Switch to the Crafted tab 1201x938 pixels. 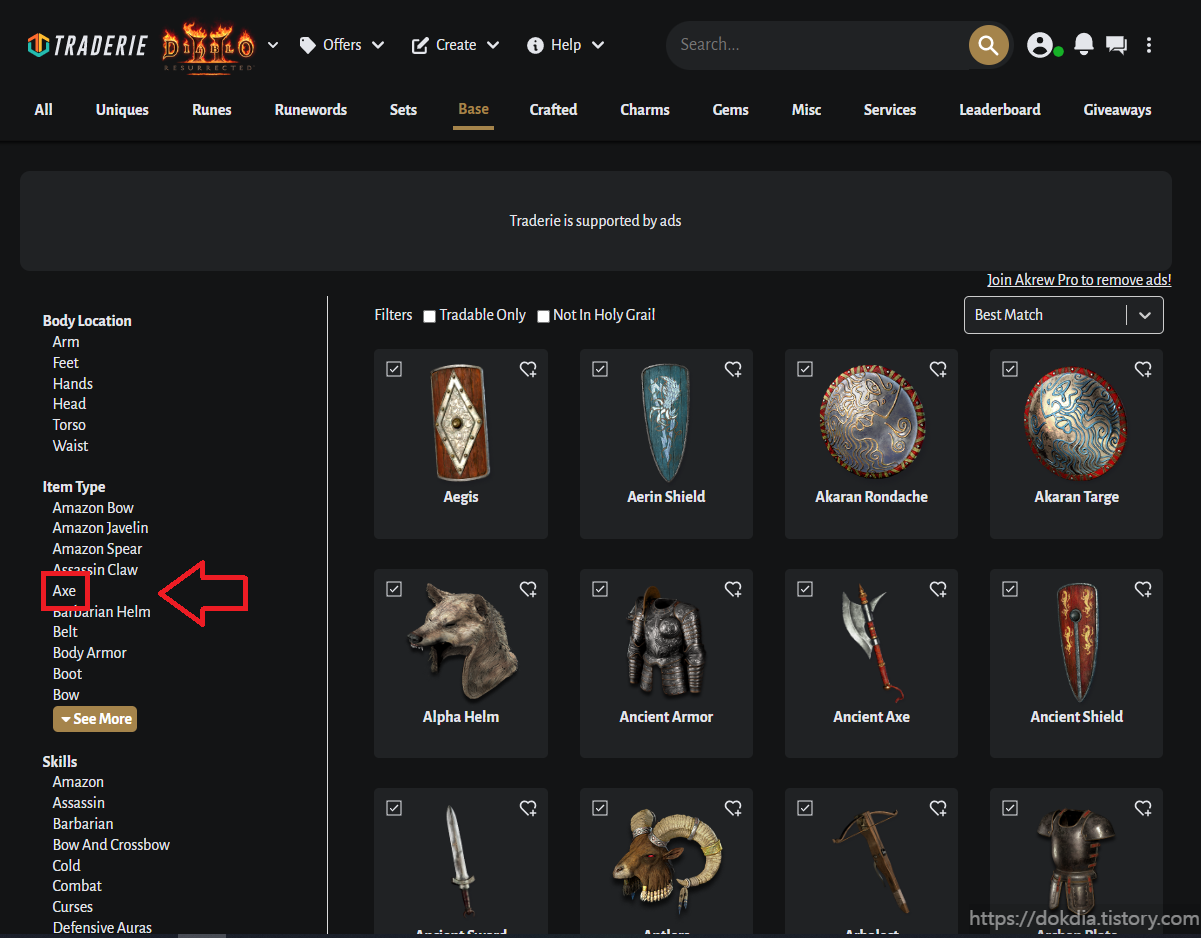553,110
